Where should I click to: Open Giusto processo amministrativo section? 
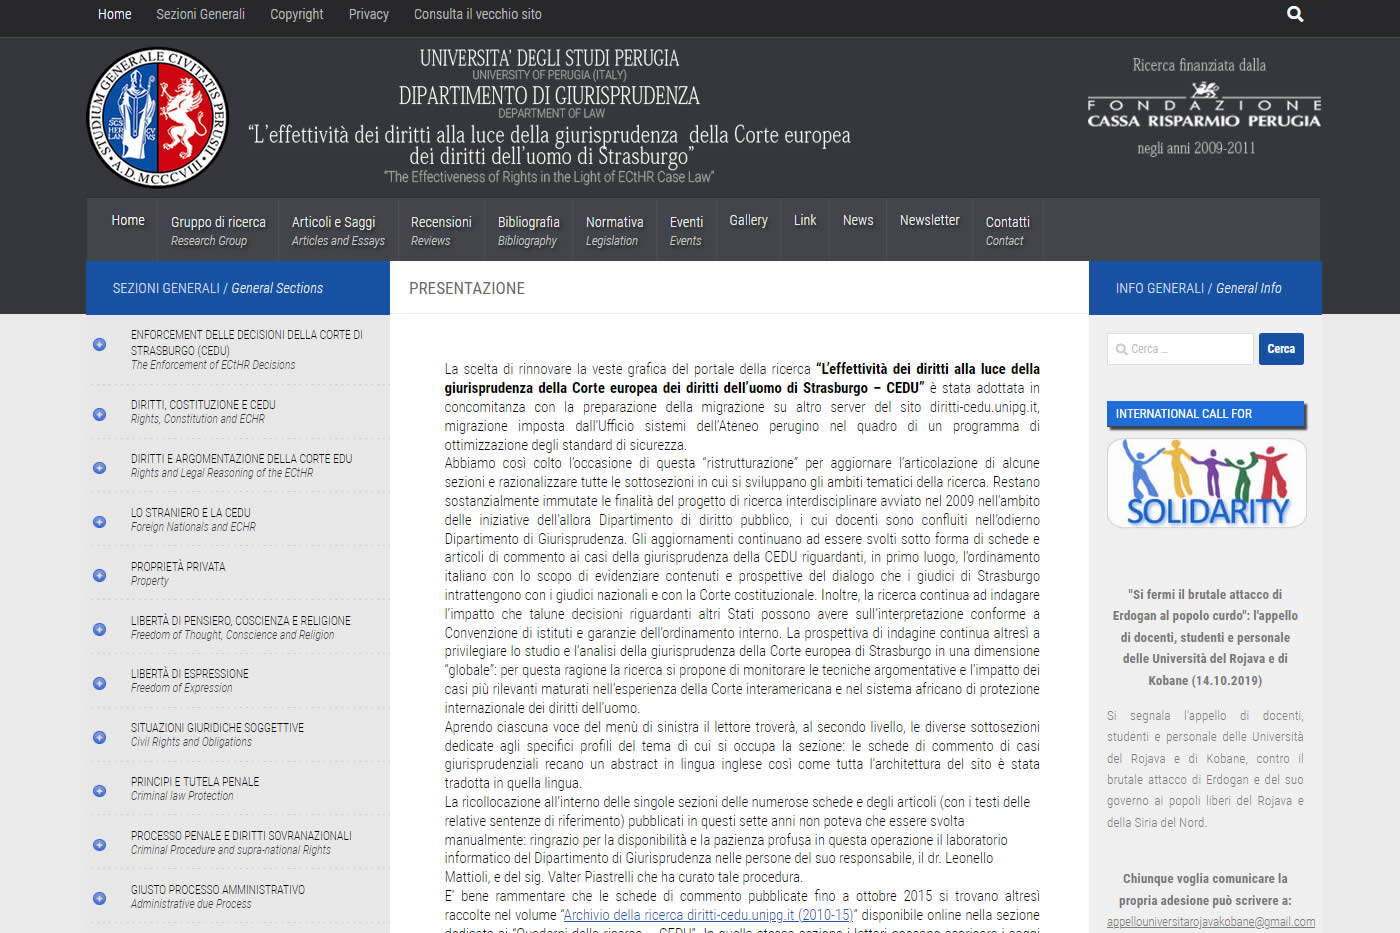(x=218, y=896)
